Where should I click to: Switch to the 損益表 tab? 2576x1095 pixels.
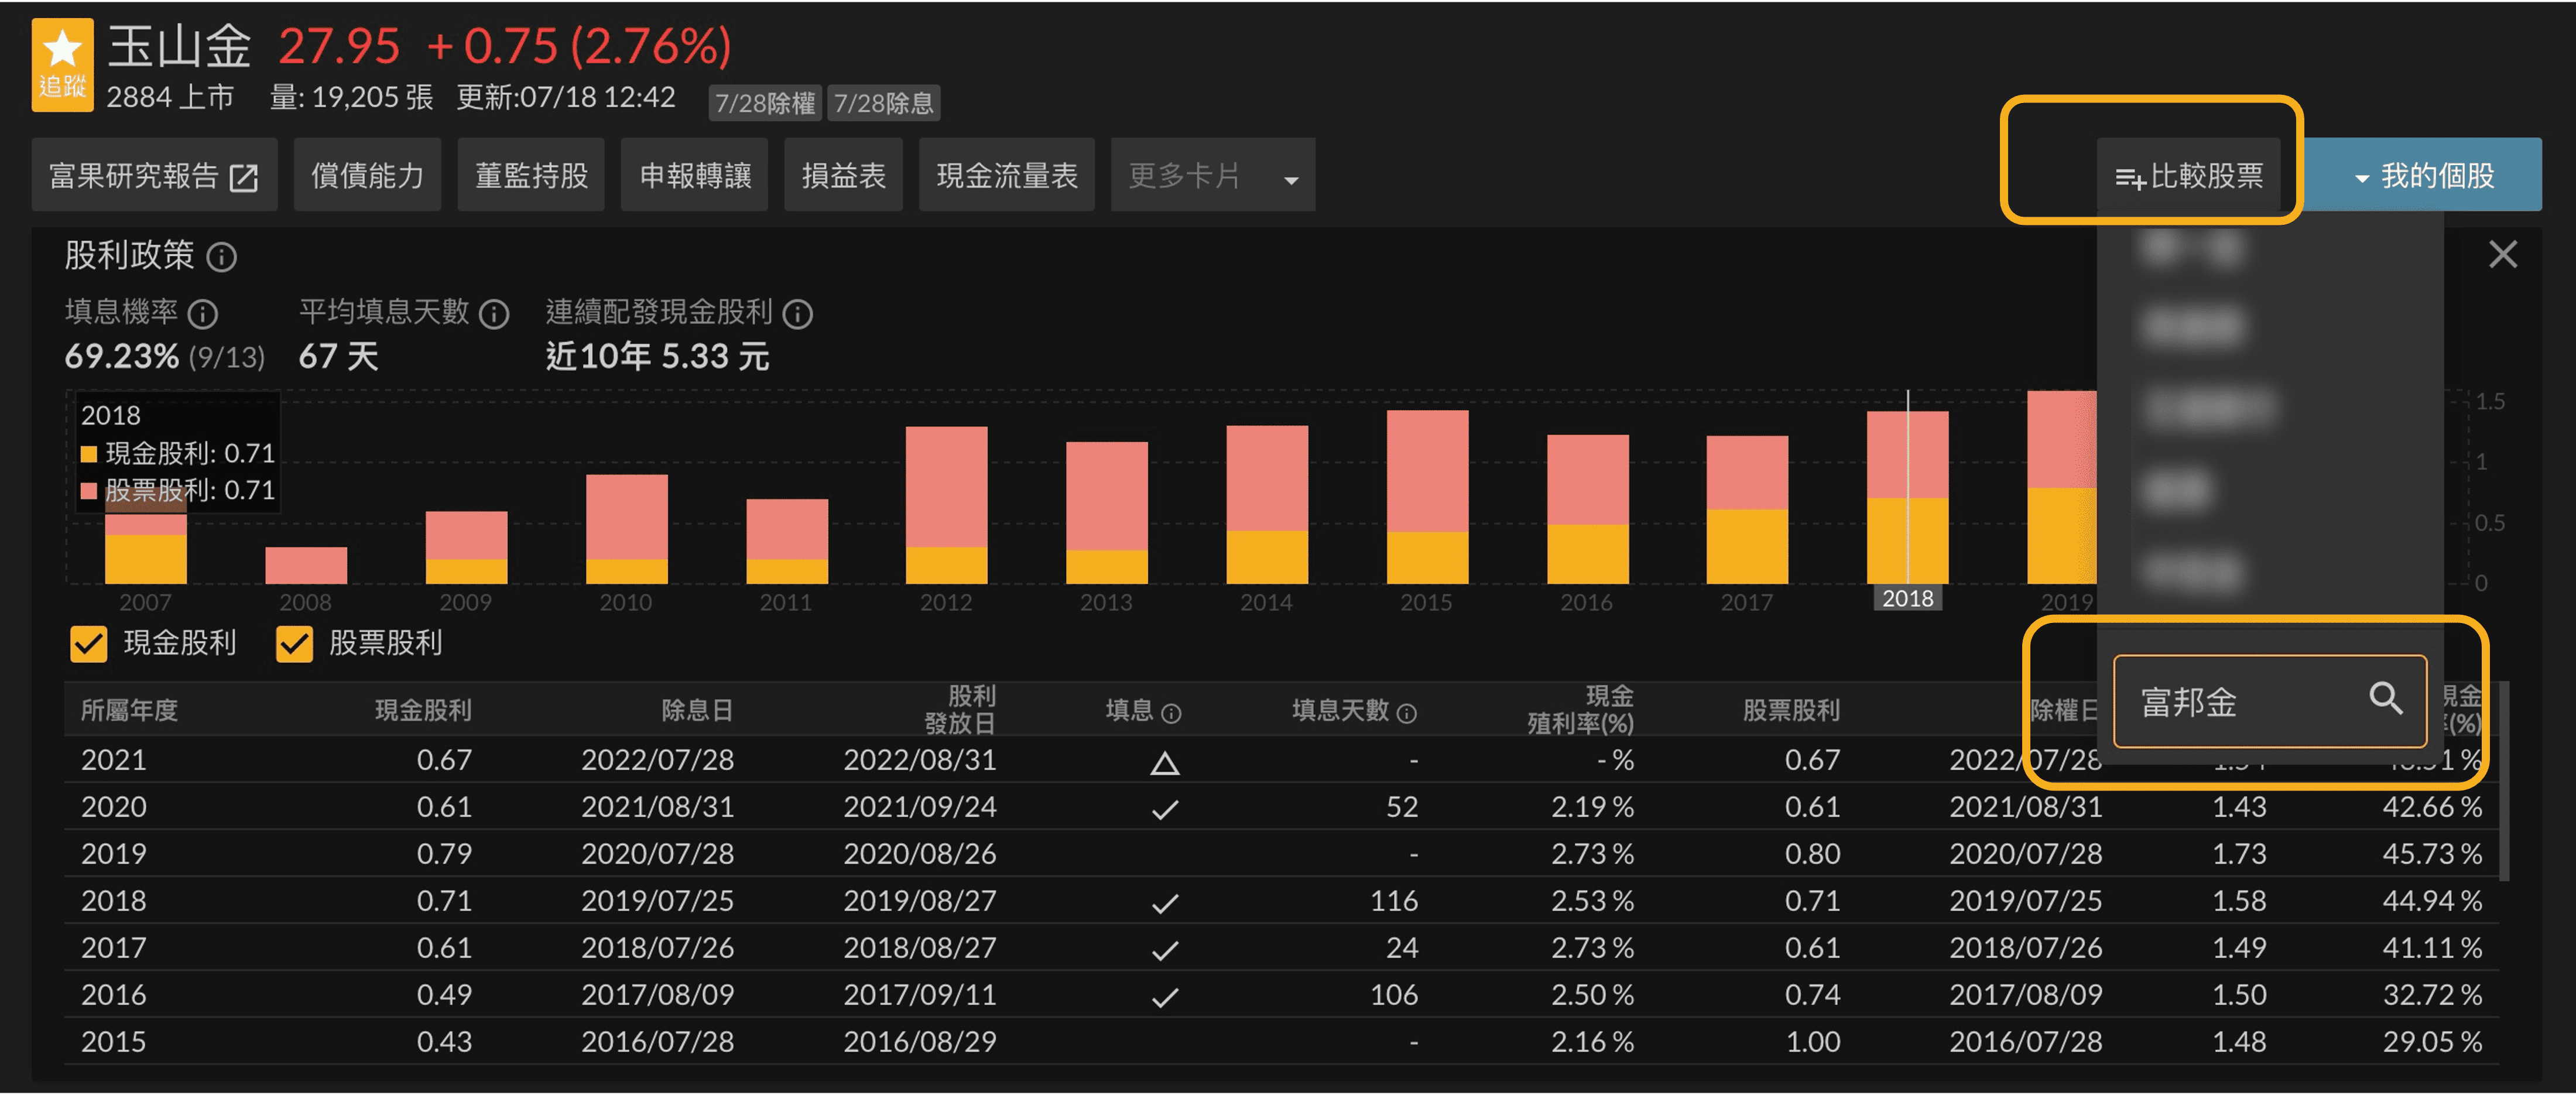coord(843,175)
